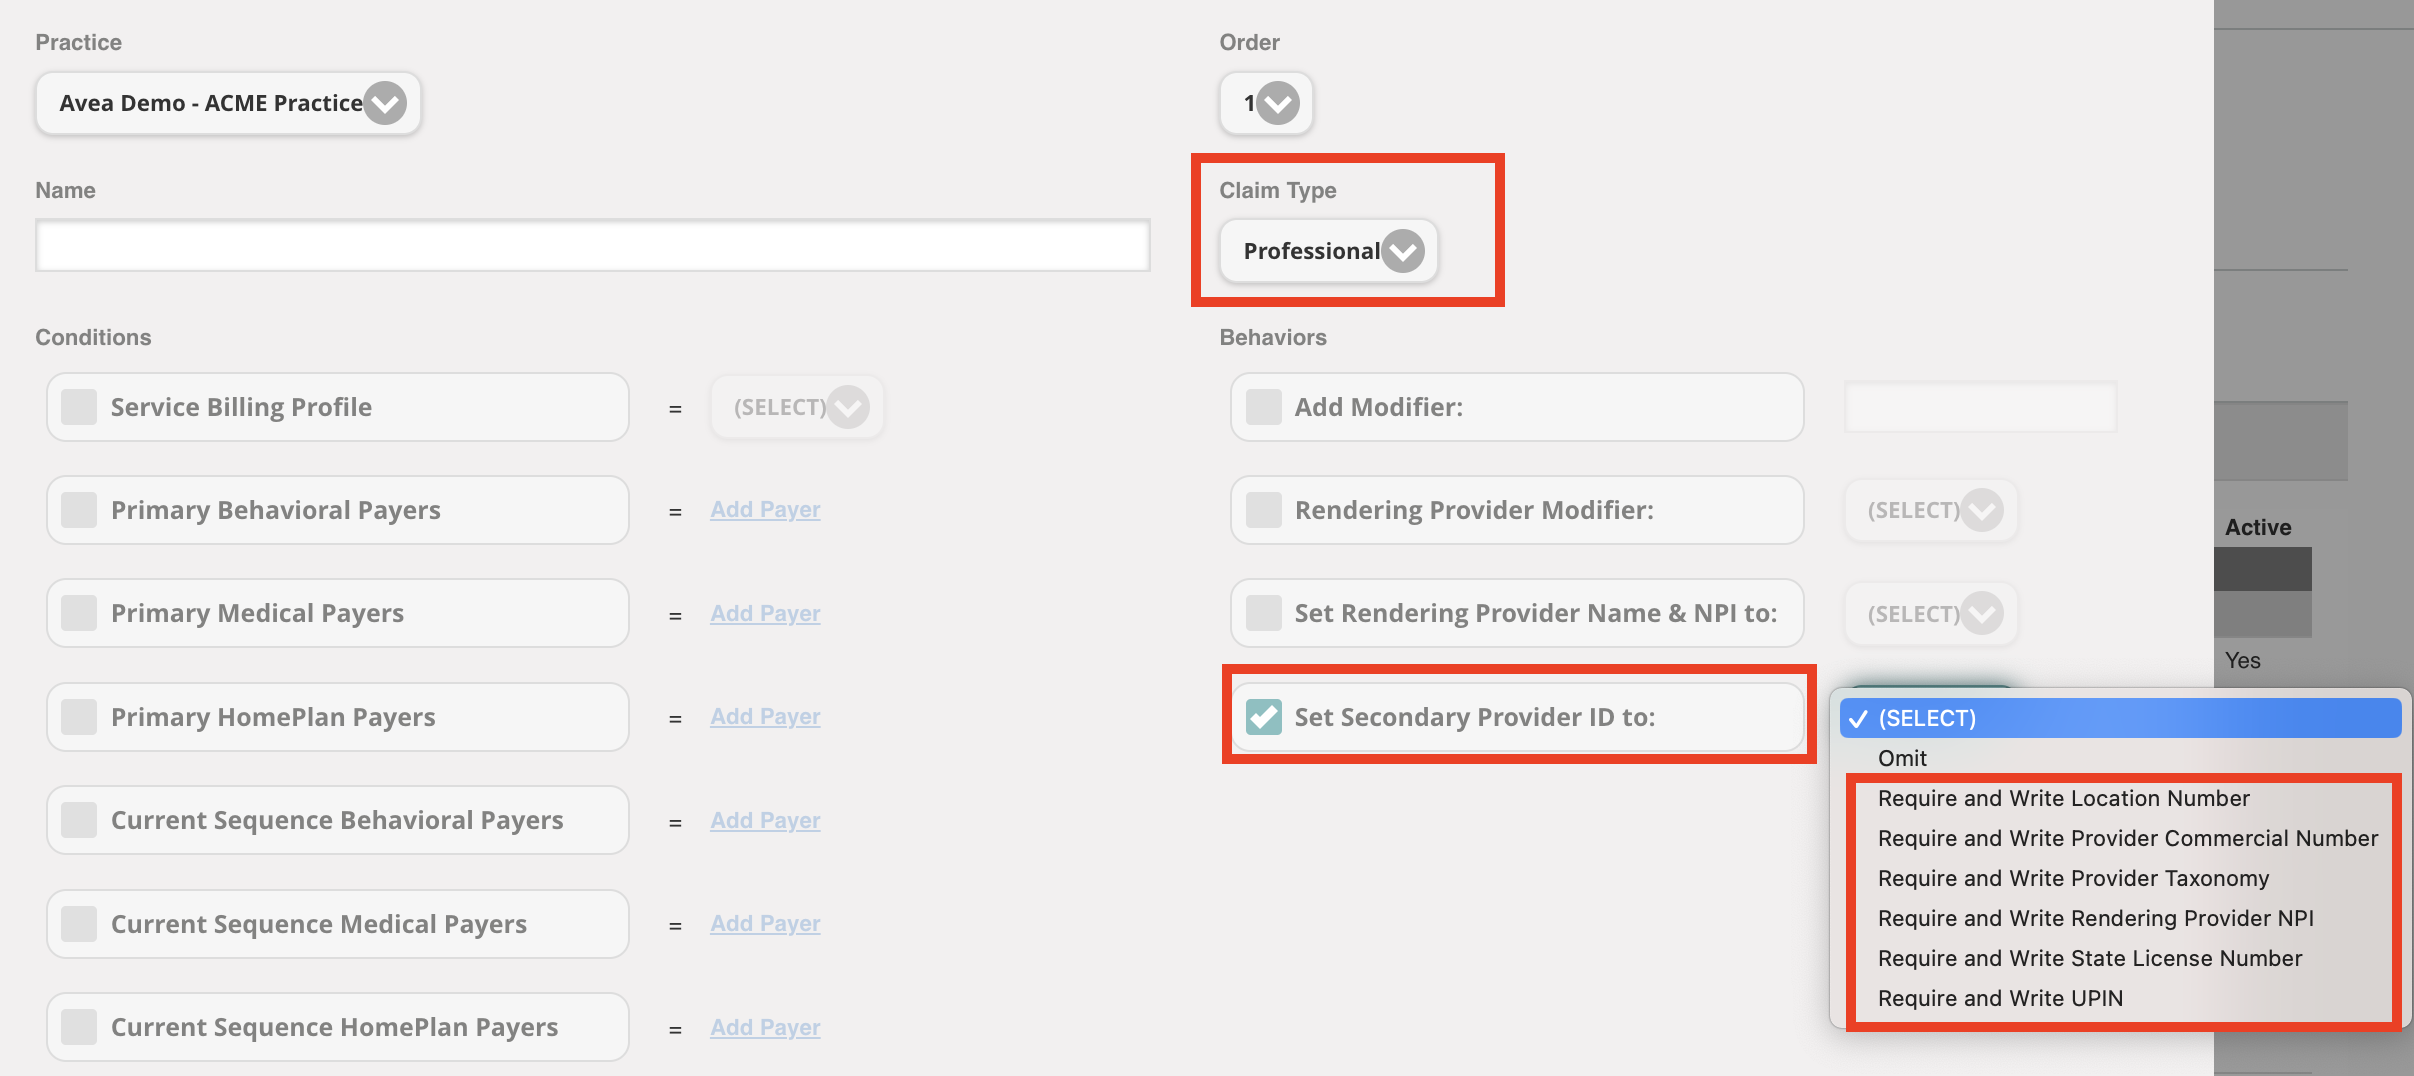
Task: Click Add Payer for Primary Behavioral Payers
Action: 765,510
